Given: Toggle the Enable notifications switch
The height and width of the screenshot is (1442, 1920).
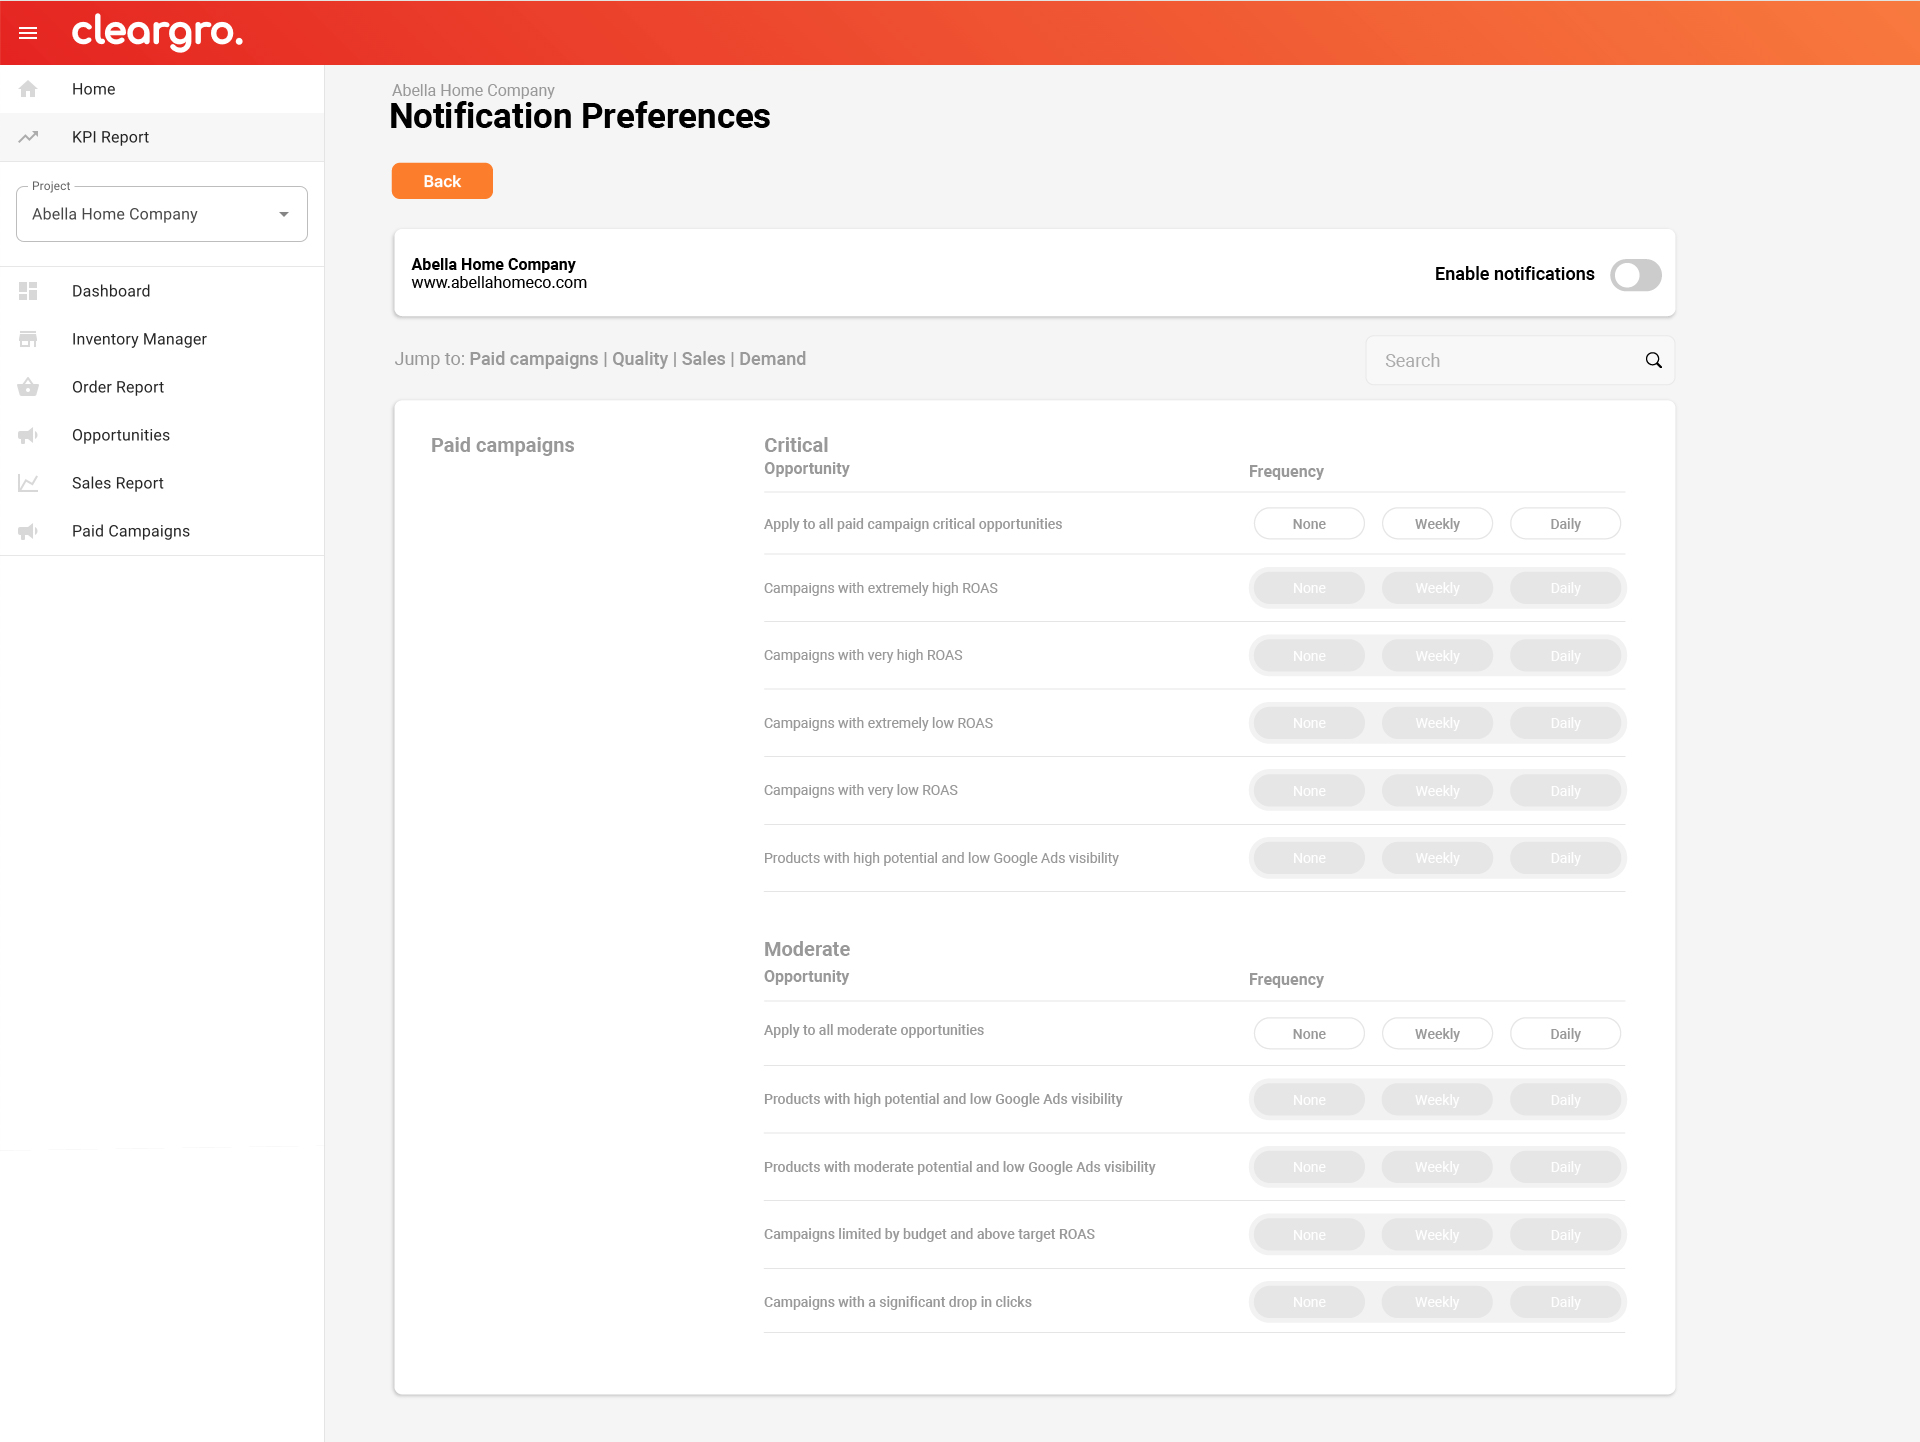Looking at the screenshot, I should (1635, 275).
